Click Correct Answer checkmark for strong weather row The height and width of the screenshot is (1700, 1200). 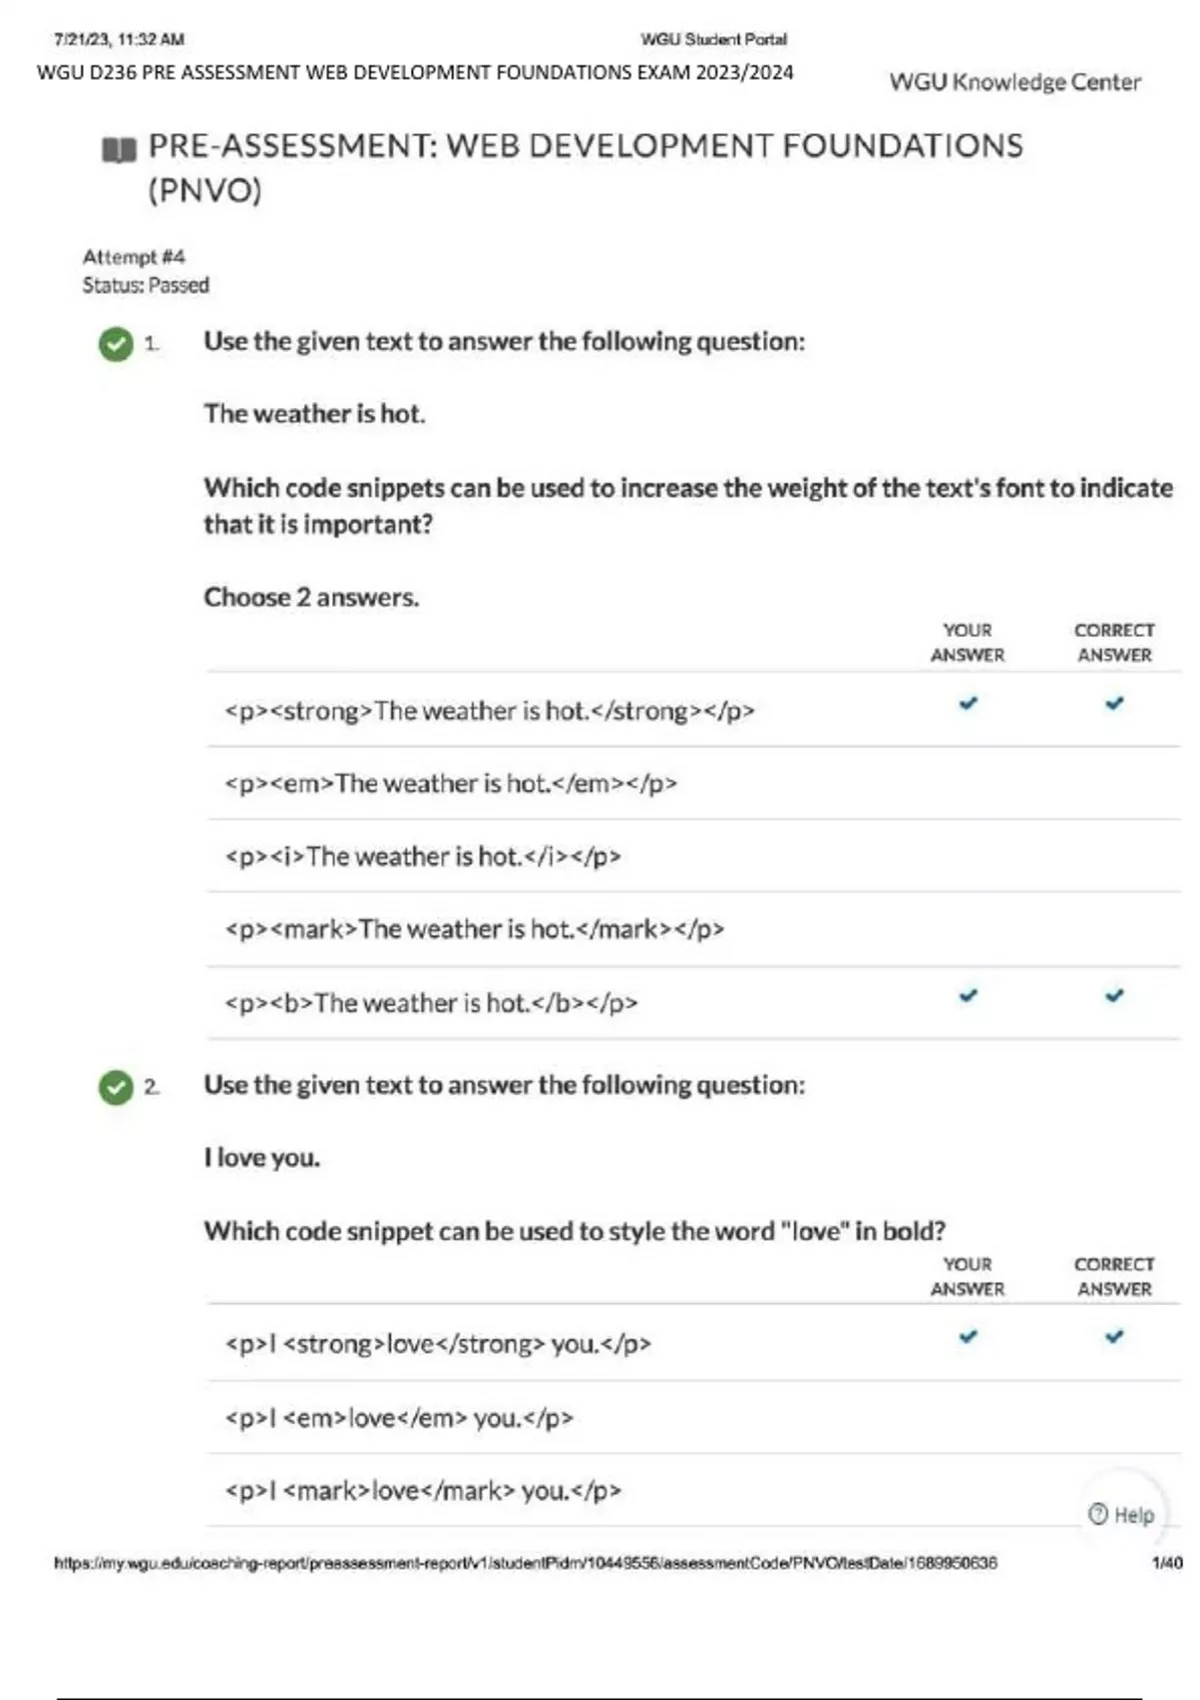[1114, 703]
